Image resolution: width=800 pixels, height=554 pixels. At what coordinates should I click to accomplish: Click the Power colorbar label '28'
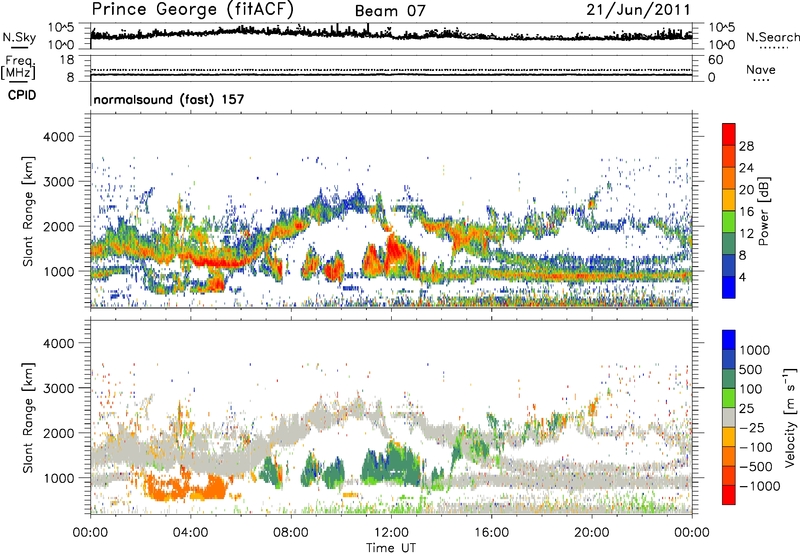[746, 146]
